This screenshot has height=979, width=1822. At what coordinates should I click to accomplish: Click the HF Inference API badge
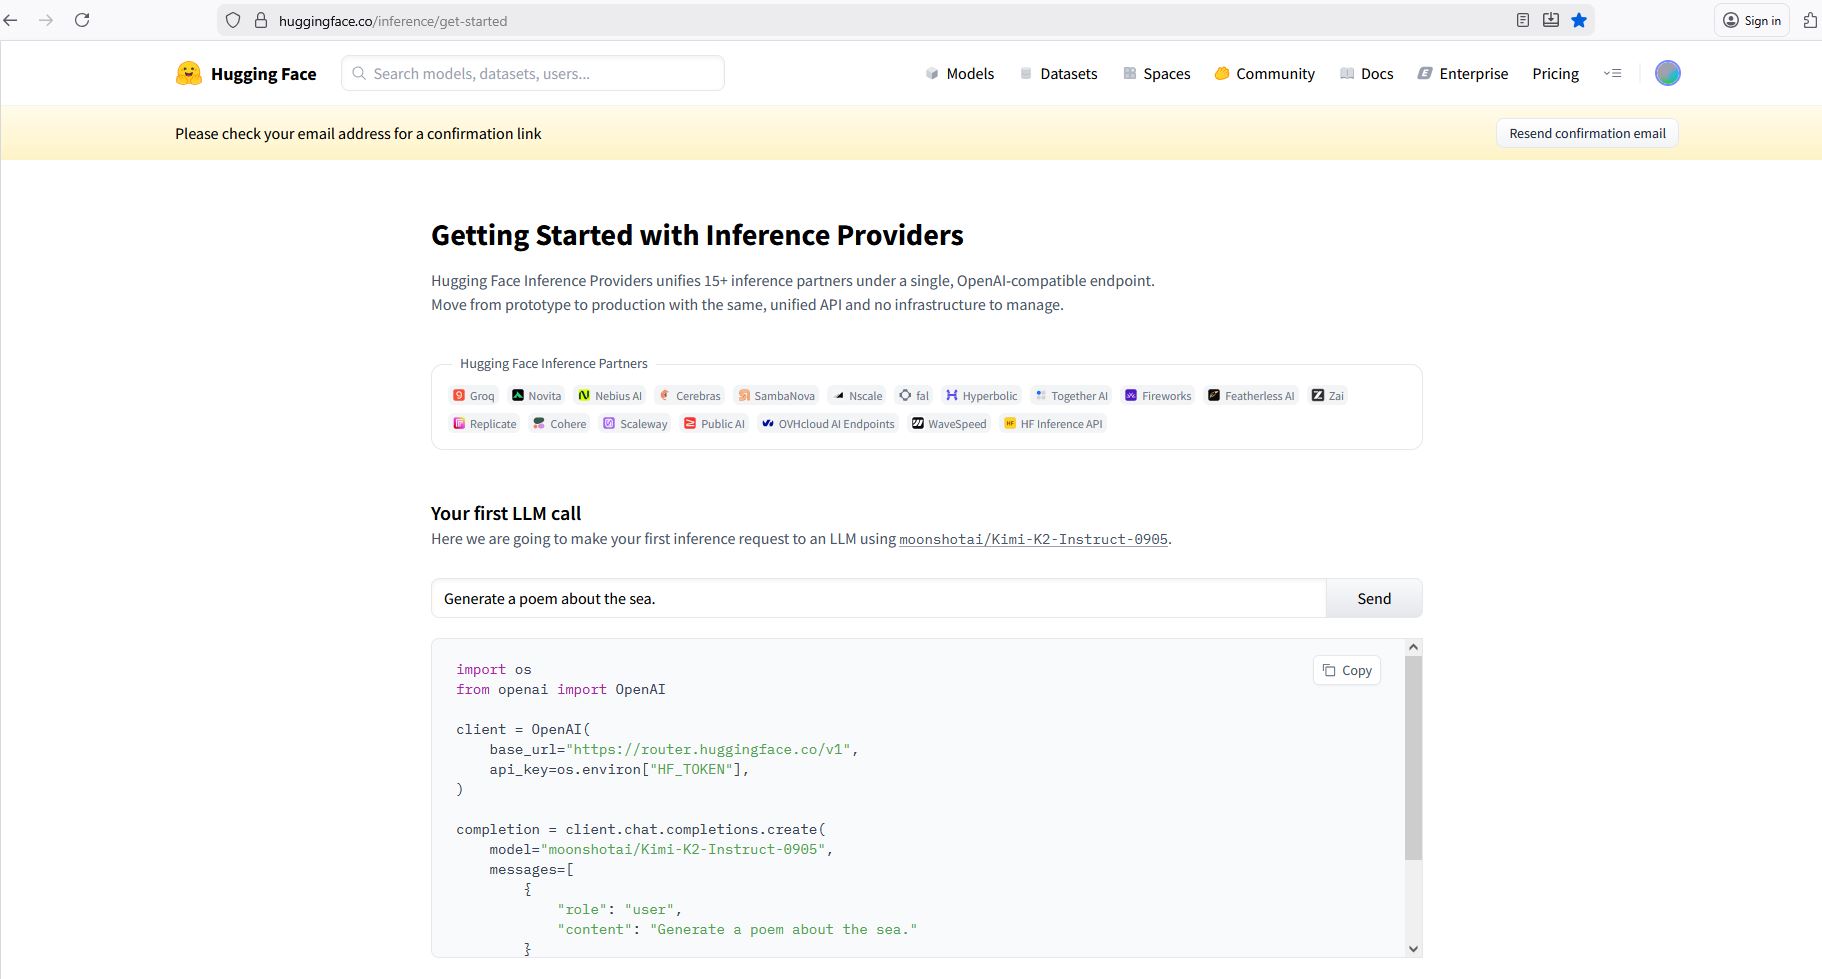pyautogui.click(x=1053, y=424)
